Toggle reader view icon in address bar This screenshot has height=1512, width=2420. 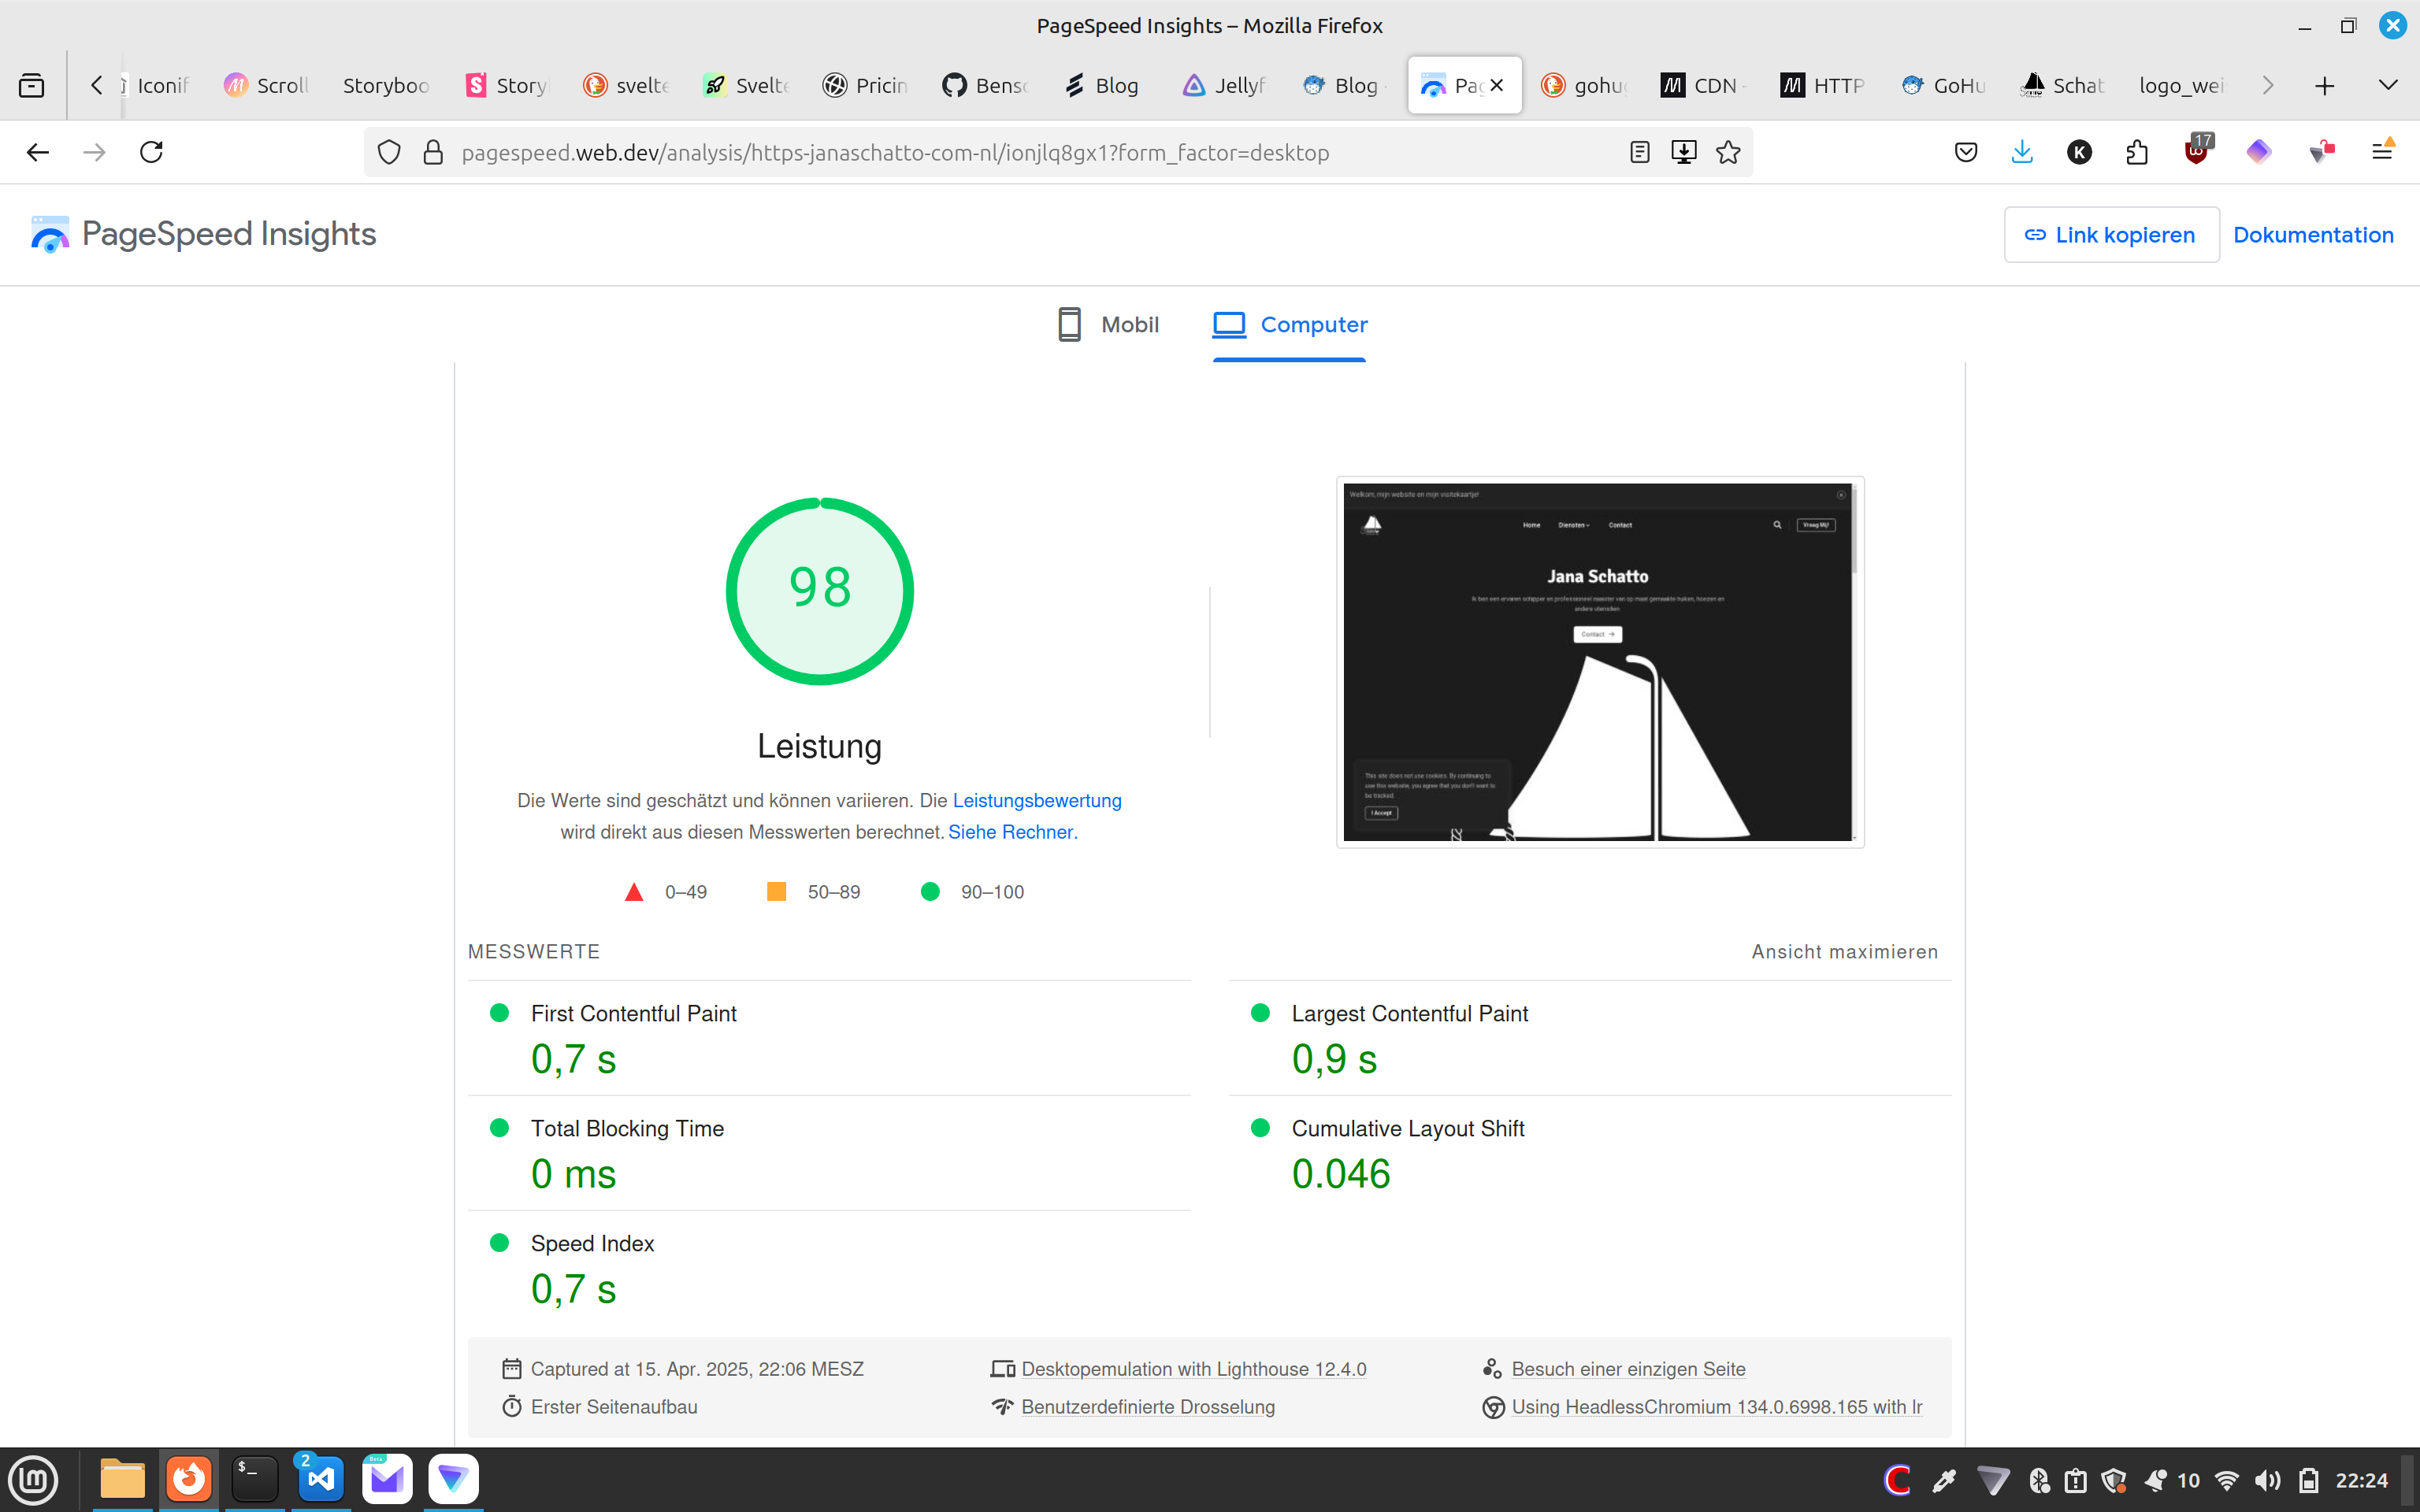(x=1640, y=152)
